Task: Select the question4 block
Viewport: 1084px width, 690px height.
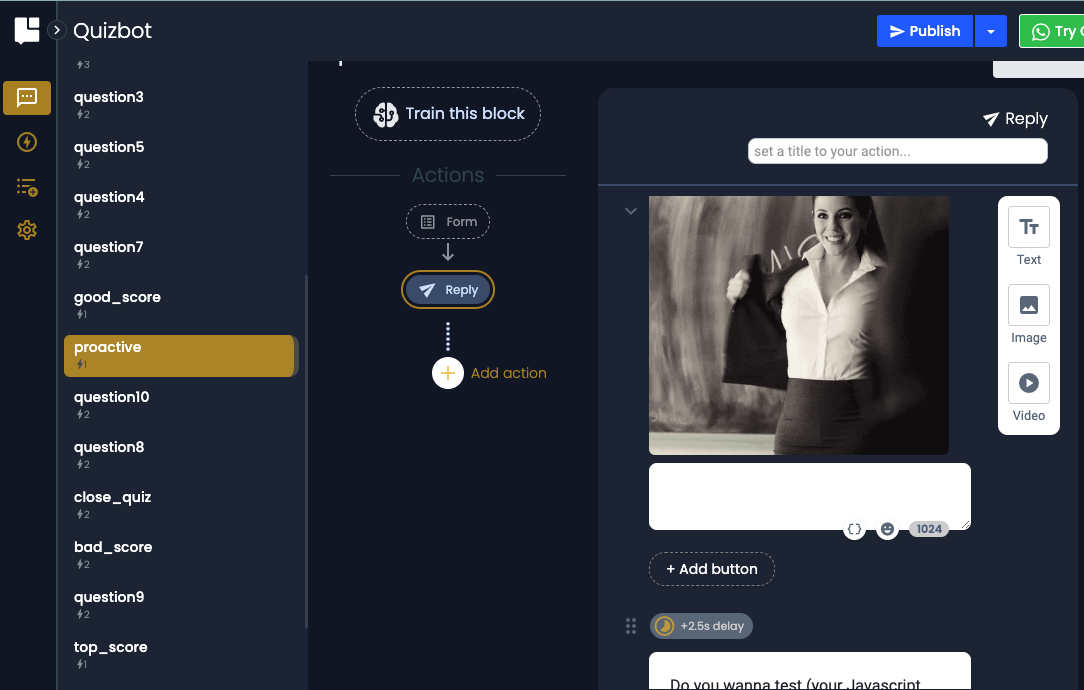Action: (x=180, y=205)
